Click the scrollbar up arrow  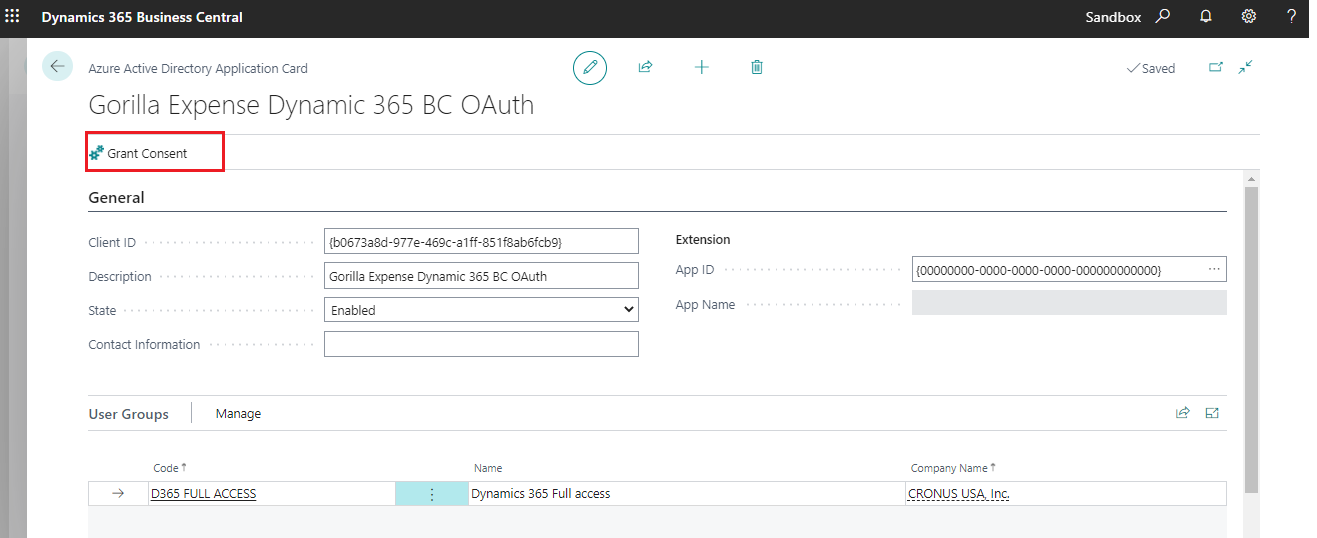point(1250,178)
